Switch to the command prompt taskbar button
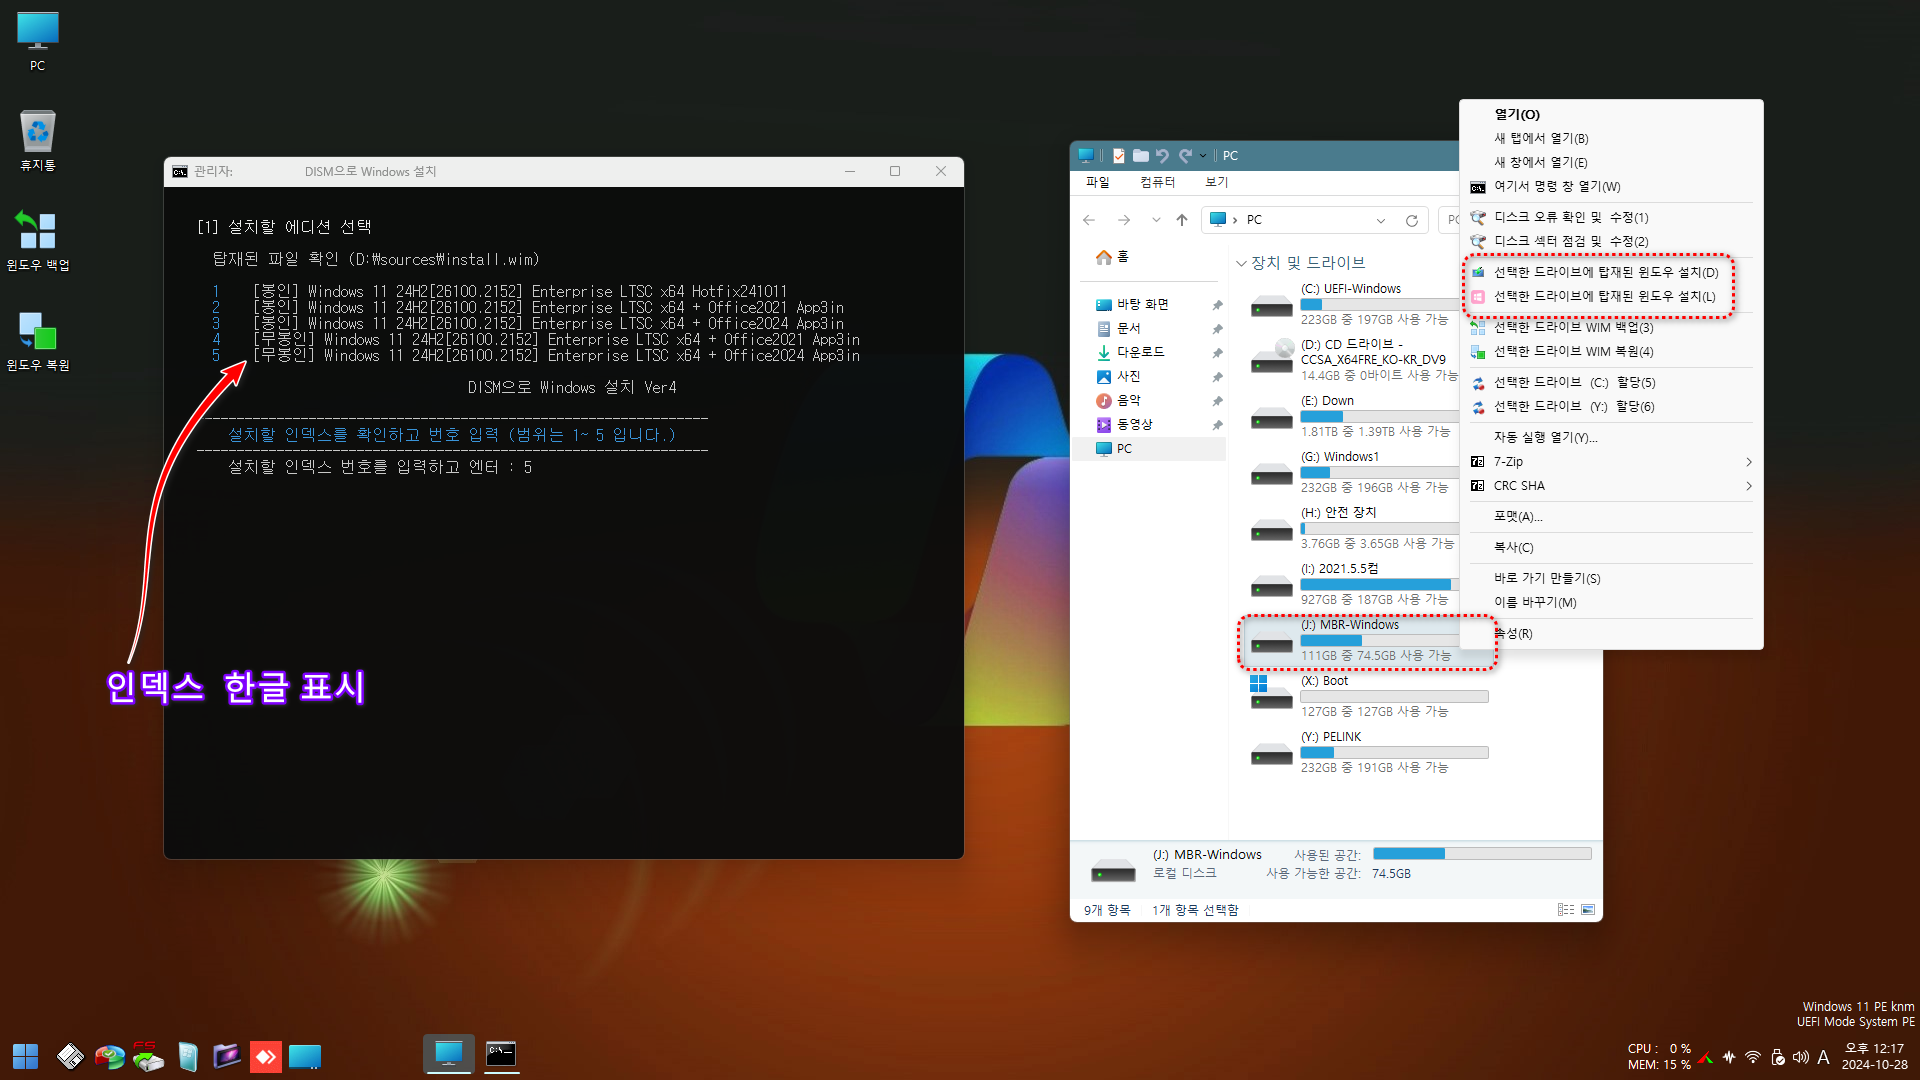Image resolution: width=1920 pixels, height=1080 pixels. pyautogui.click(x=501, y=1054)
